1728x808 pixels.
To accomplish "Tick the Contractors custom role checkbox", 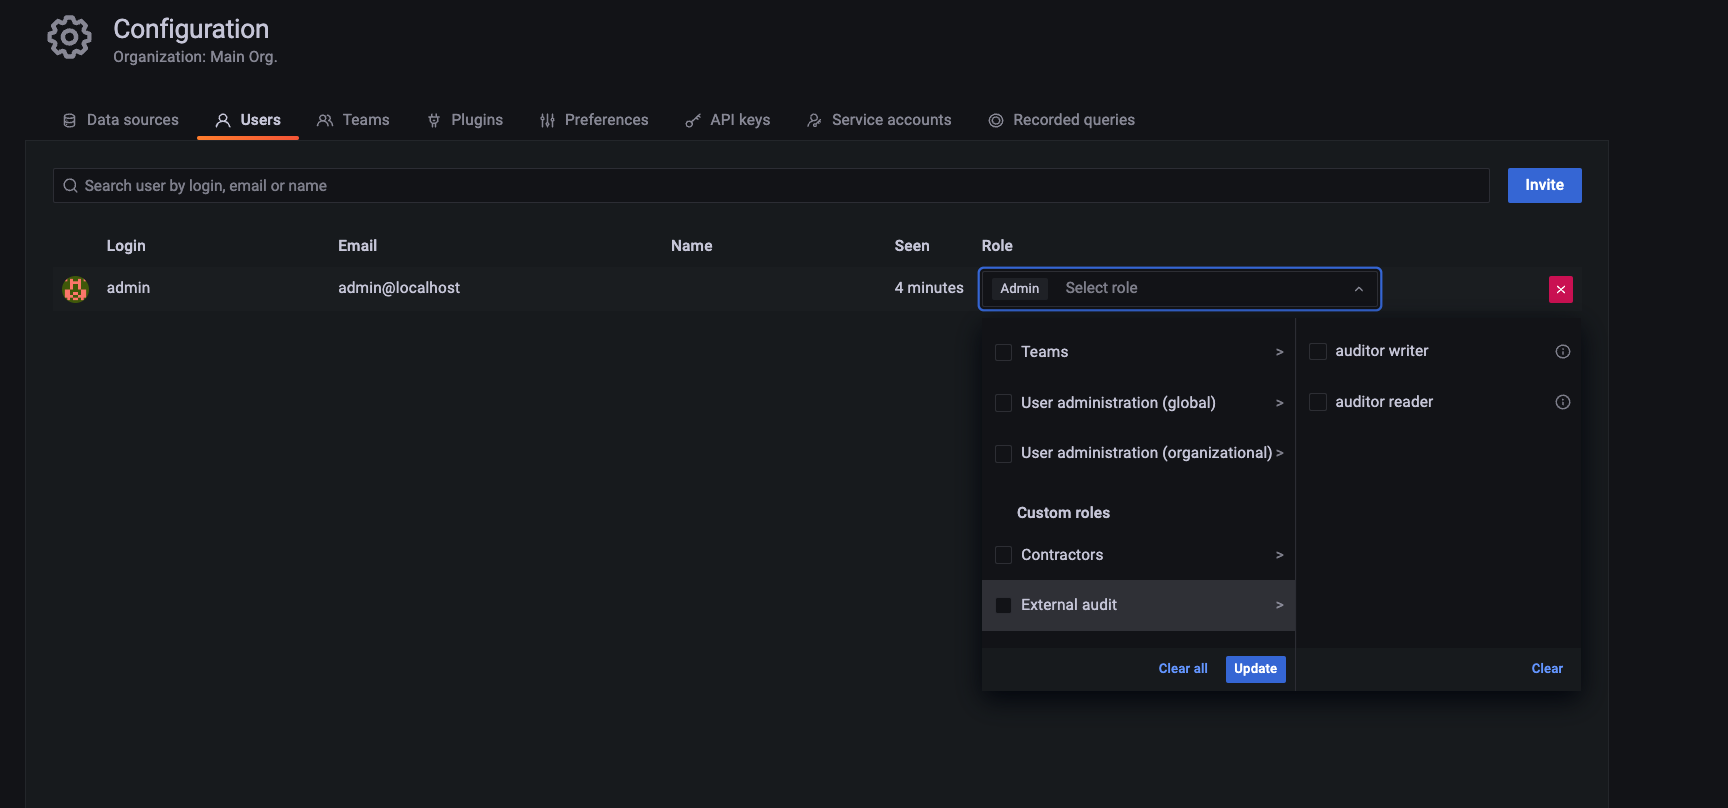I will coord(1003,555).
